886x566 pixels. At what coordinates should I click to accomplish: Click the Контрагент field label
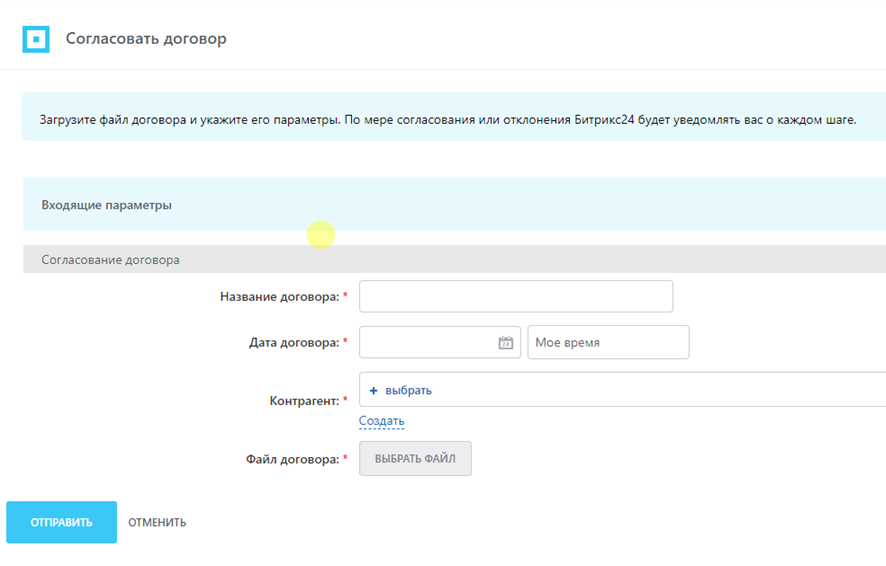[x=304, y=401]
